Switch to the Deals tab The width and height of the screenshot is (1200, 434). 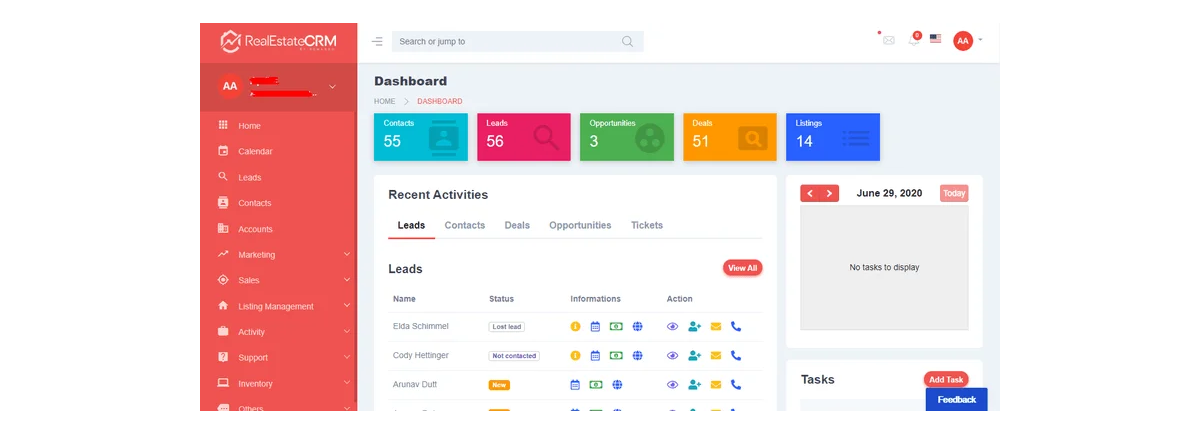pyautogui.click(x=517, y=225)
